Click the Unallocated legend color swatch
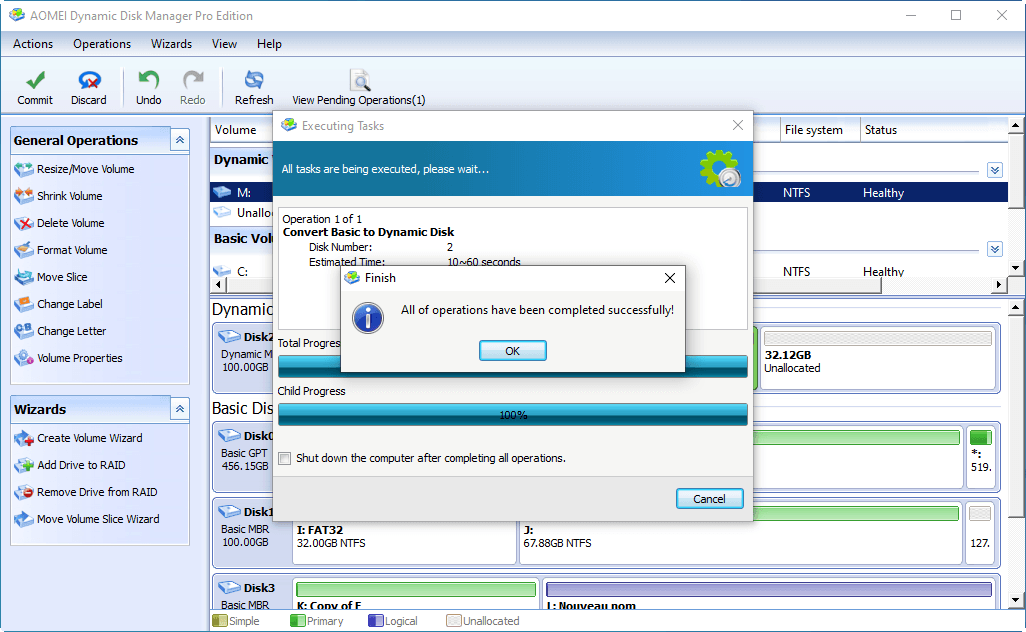 click(x=453, y=620)
